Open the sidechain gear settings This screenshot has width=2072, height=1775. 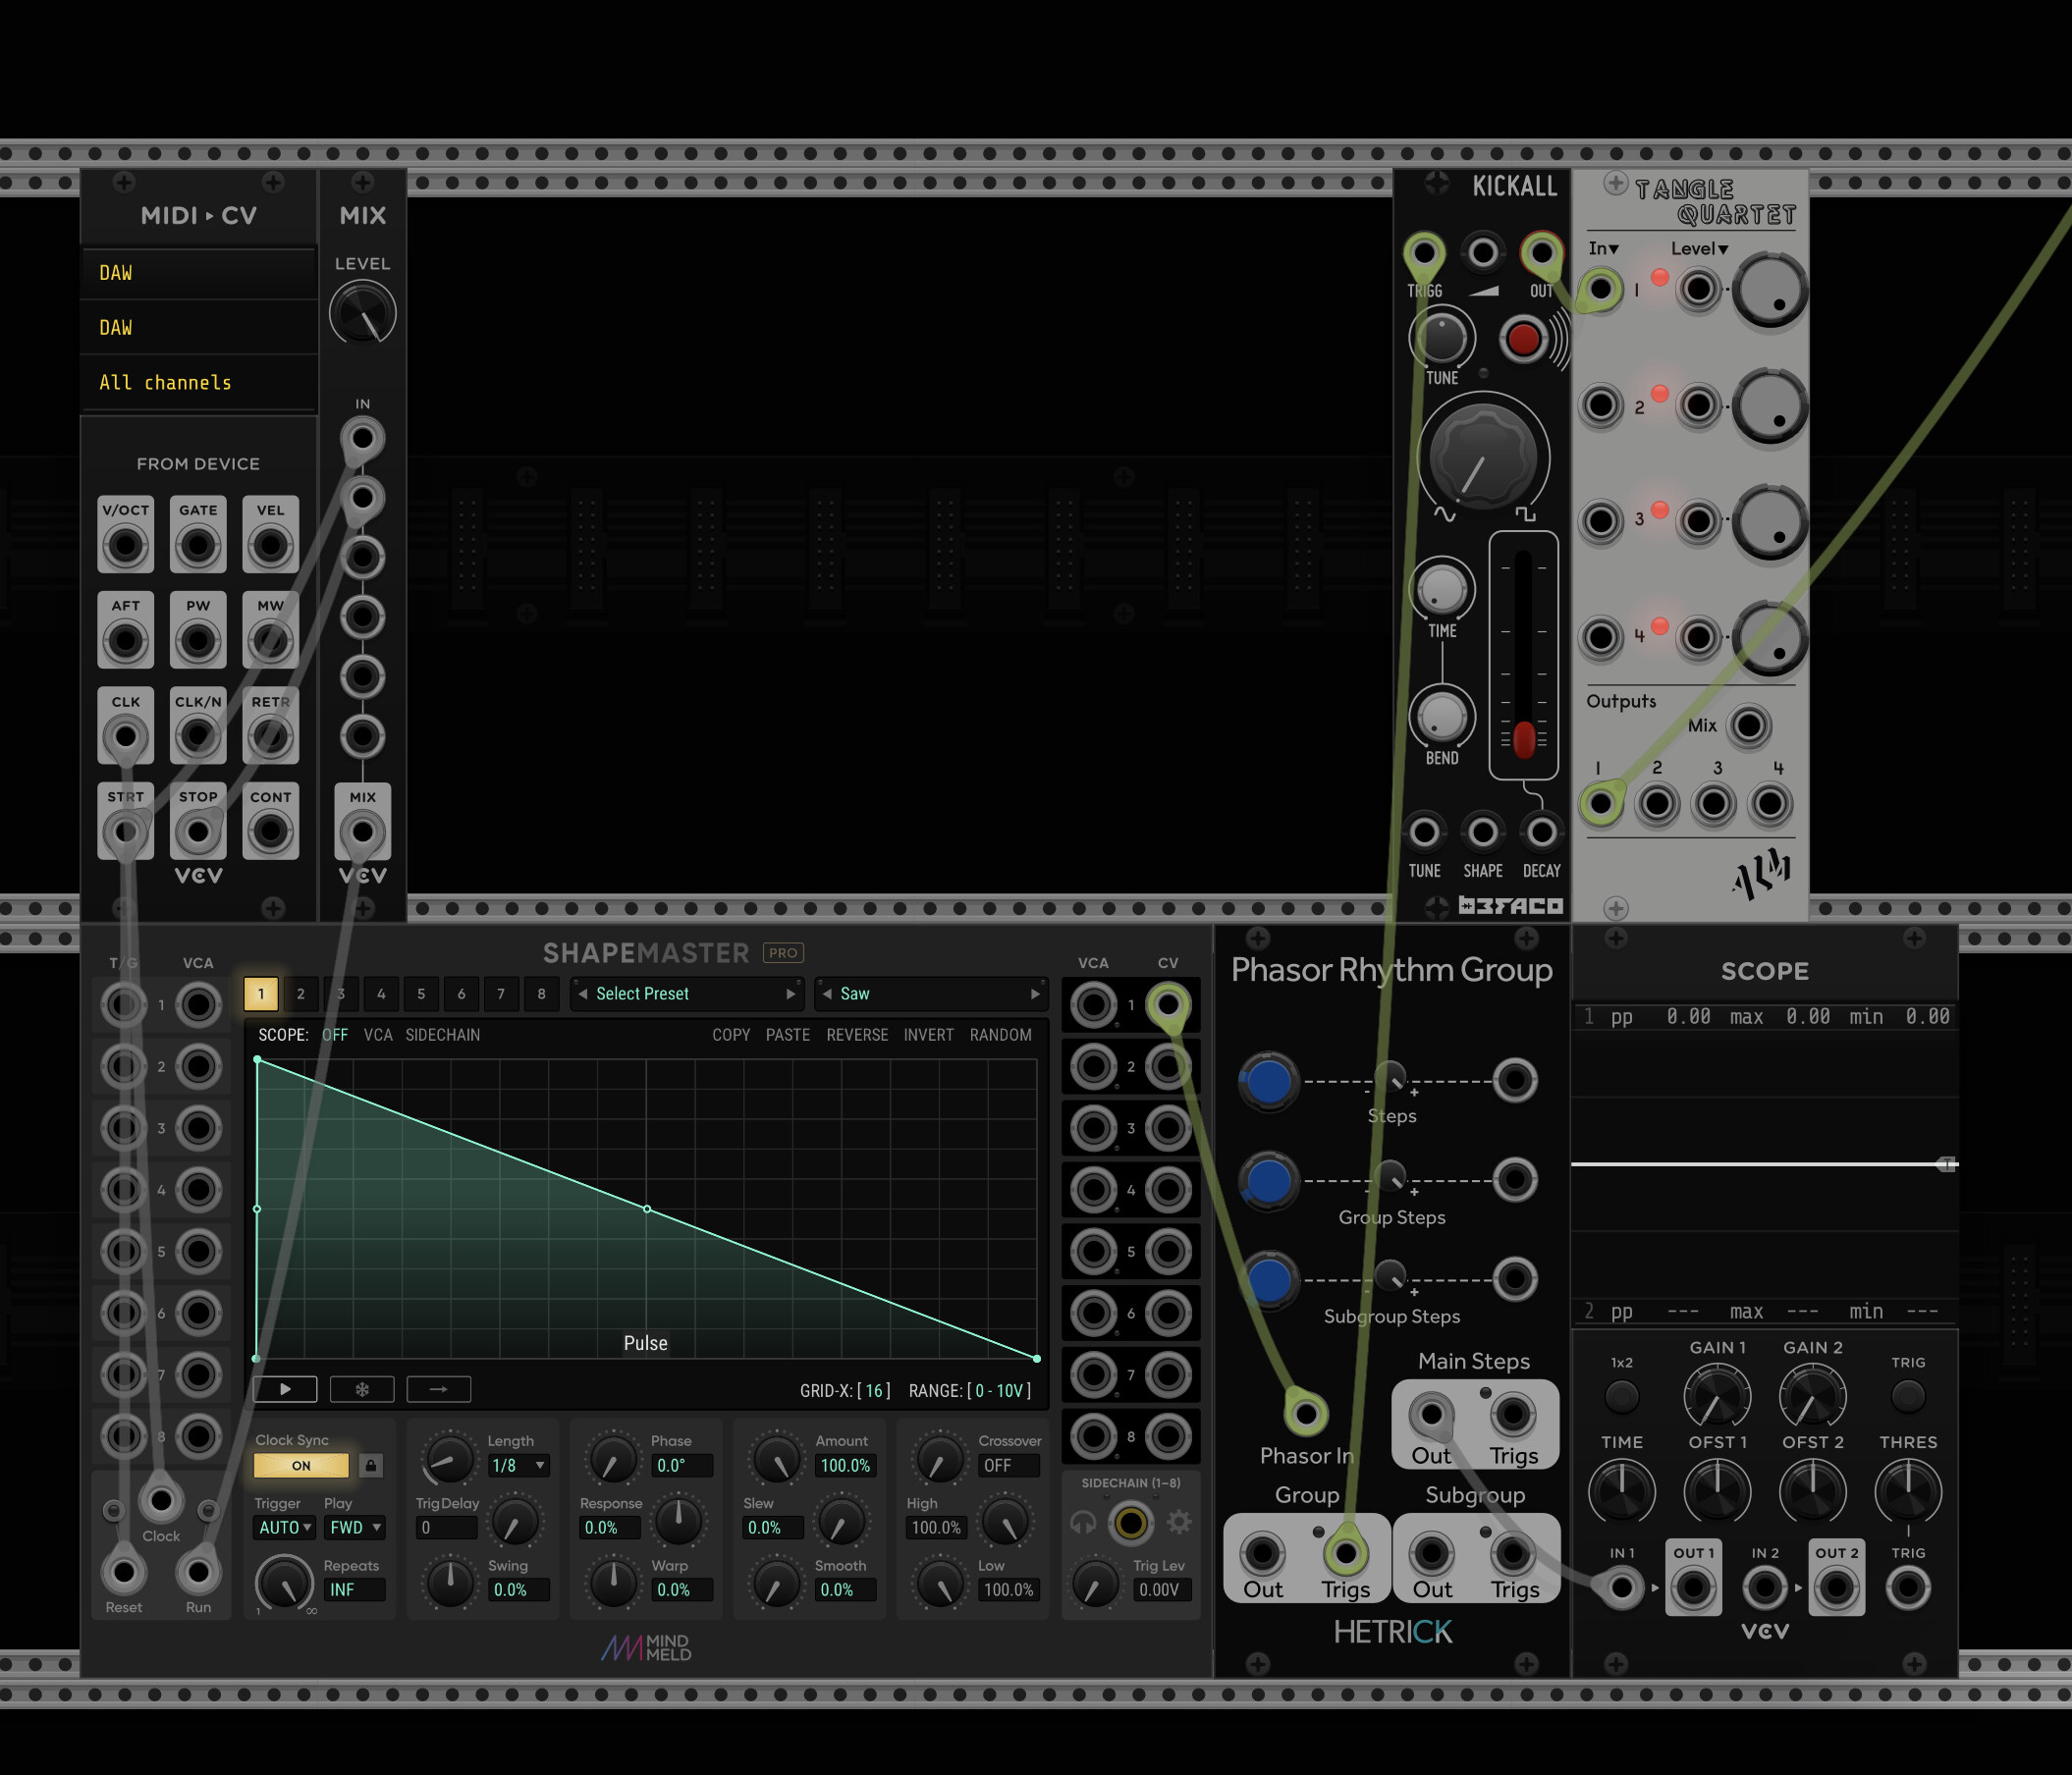(1179, 1523)
